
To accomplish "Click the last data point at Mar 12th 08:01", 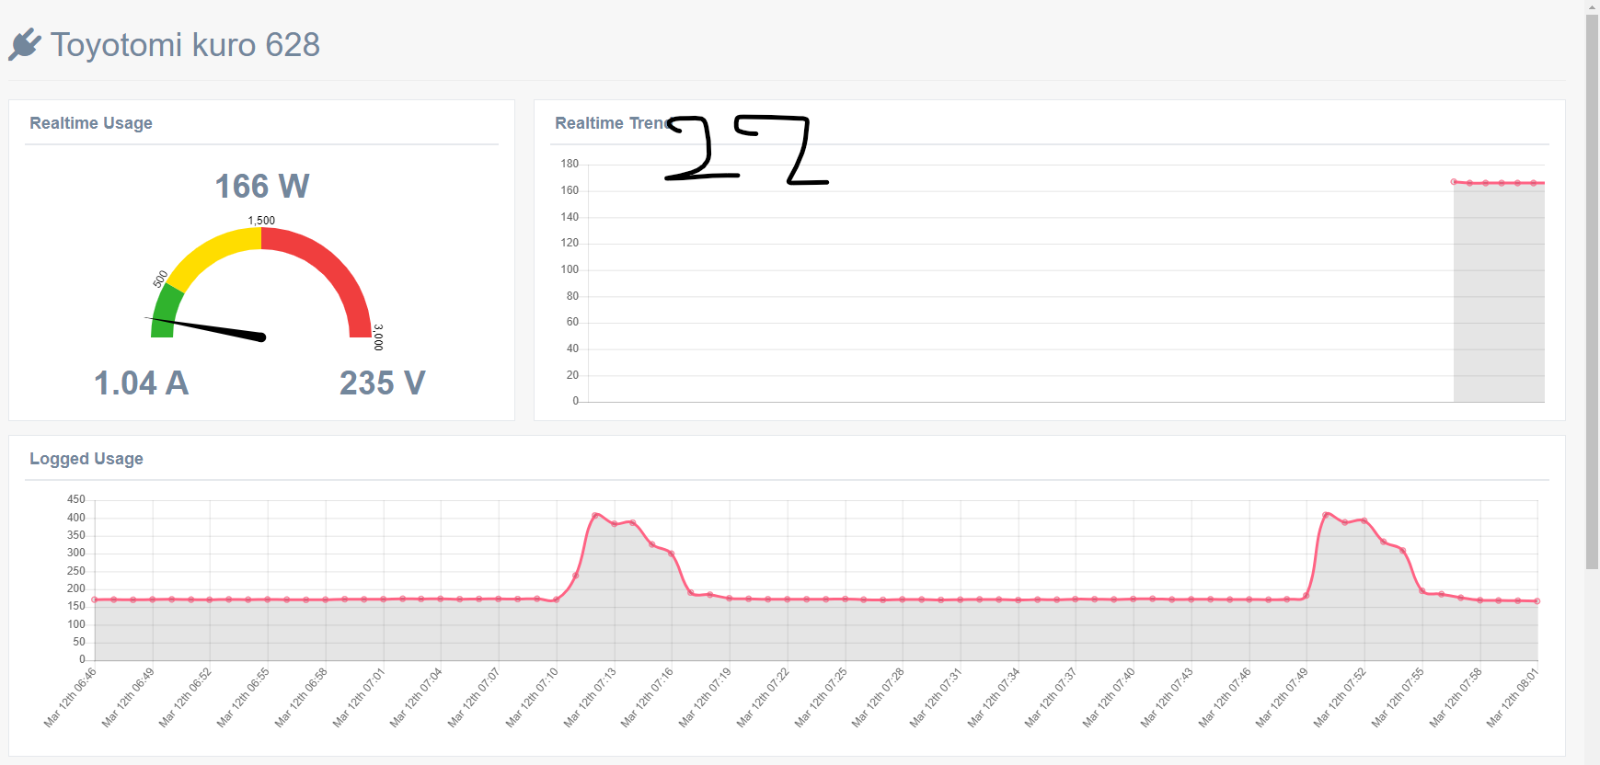I will pos(1537,601).
